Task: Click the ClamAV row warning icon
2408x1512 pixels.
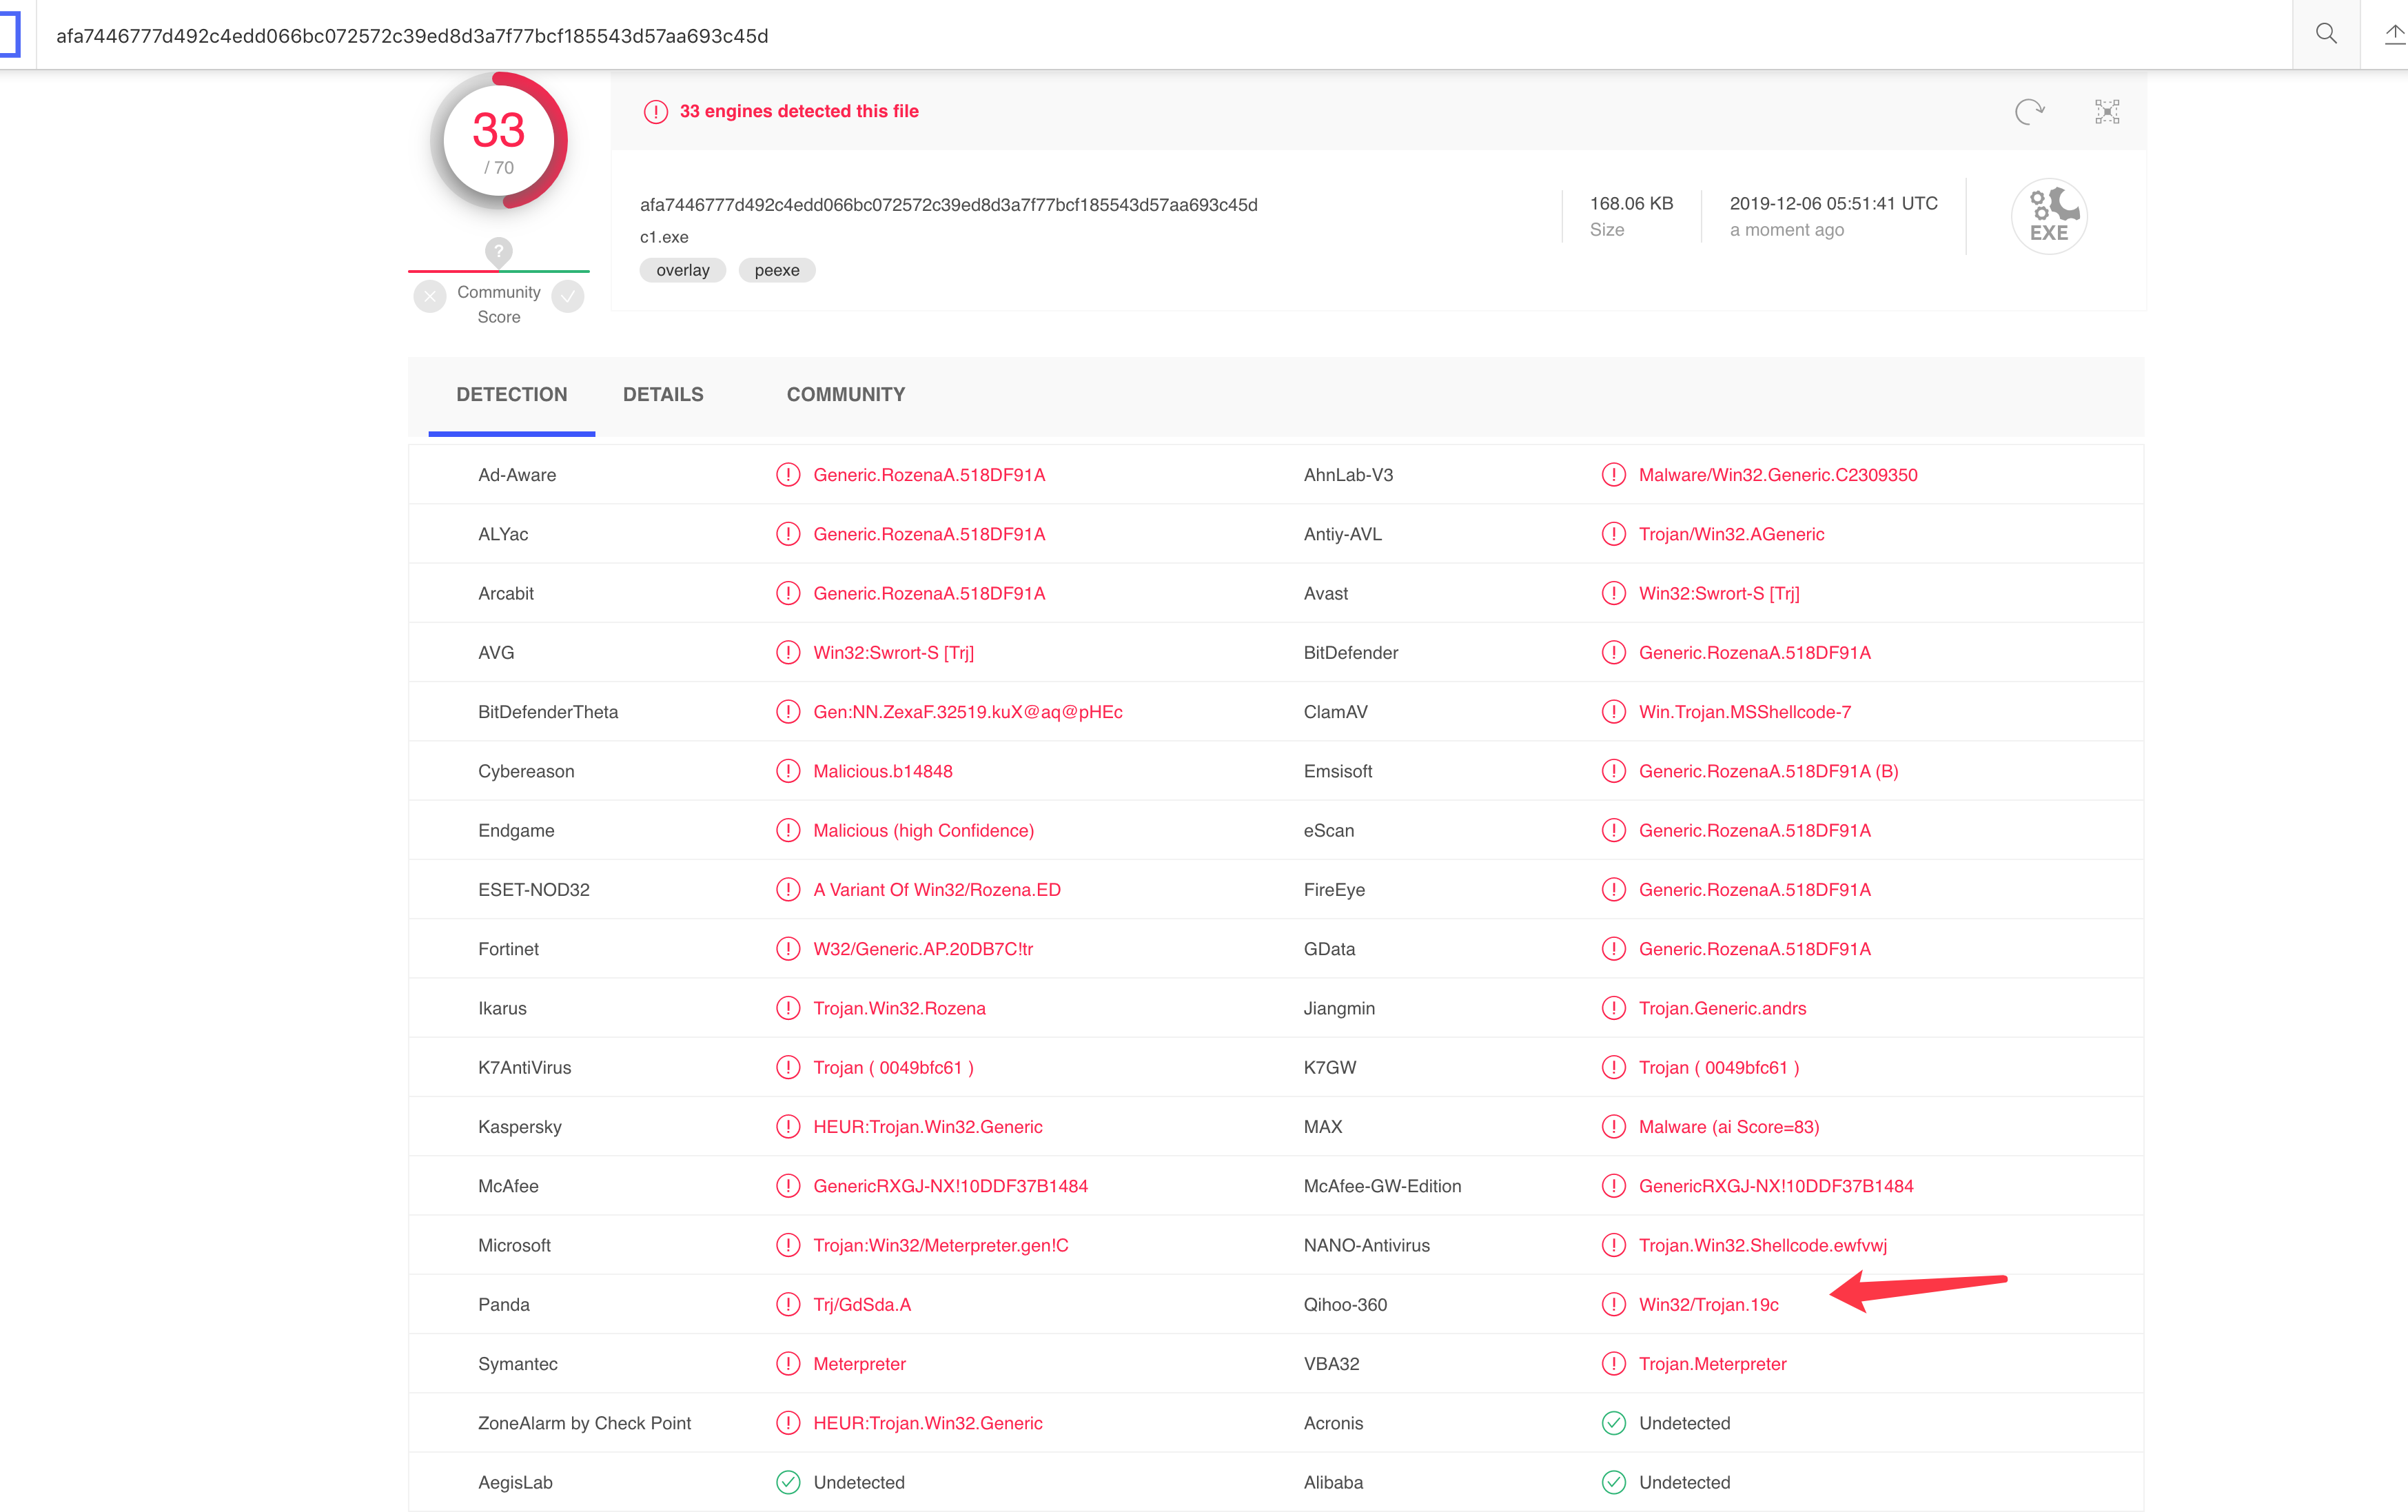Action: pos(1614,712)
